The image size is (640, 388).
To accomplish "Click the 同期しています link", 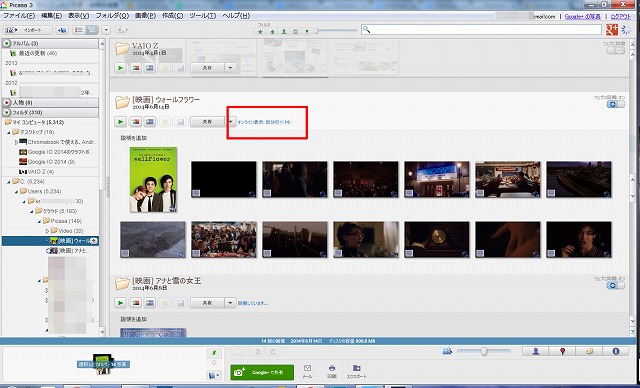I will tap(252, 304).
